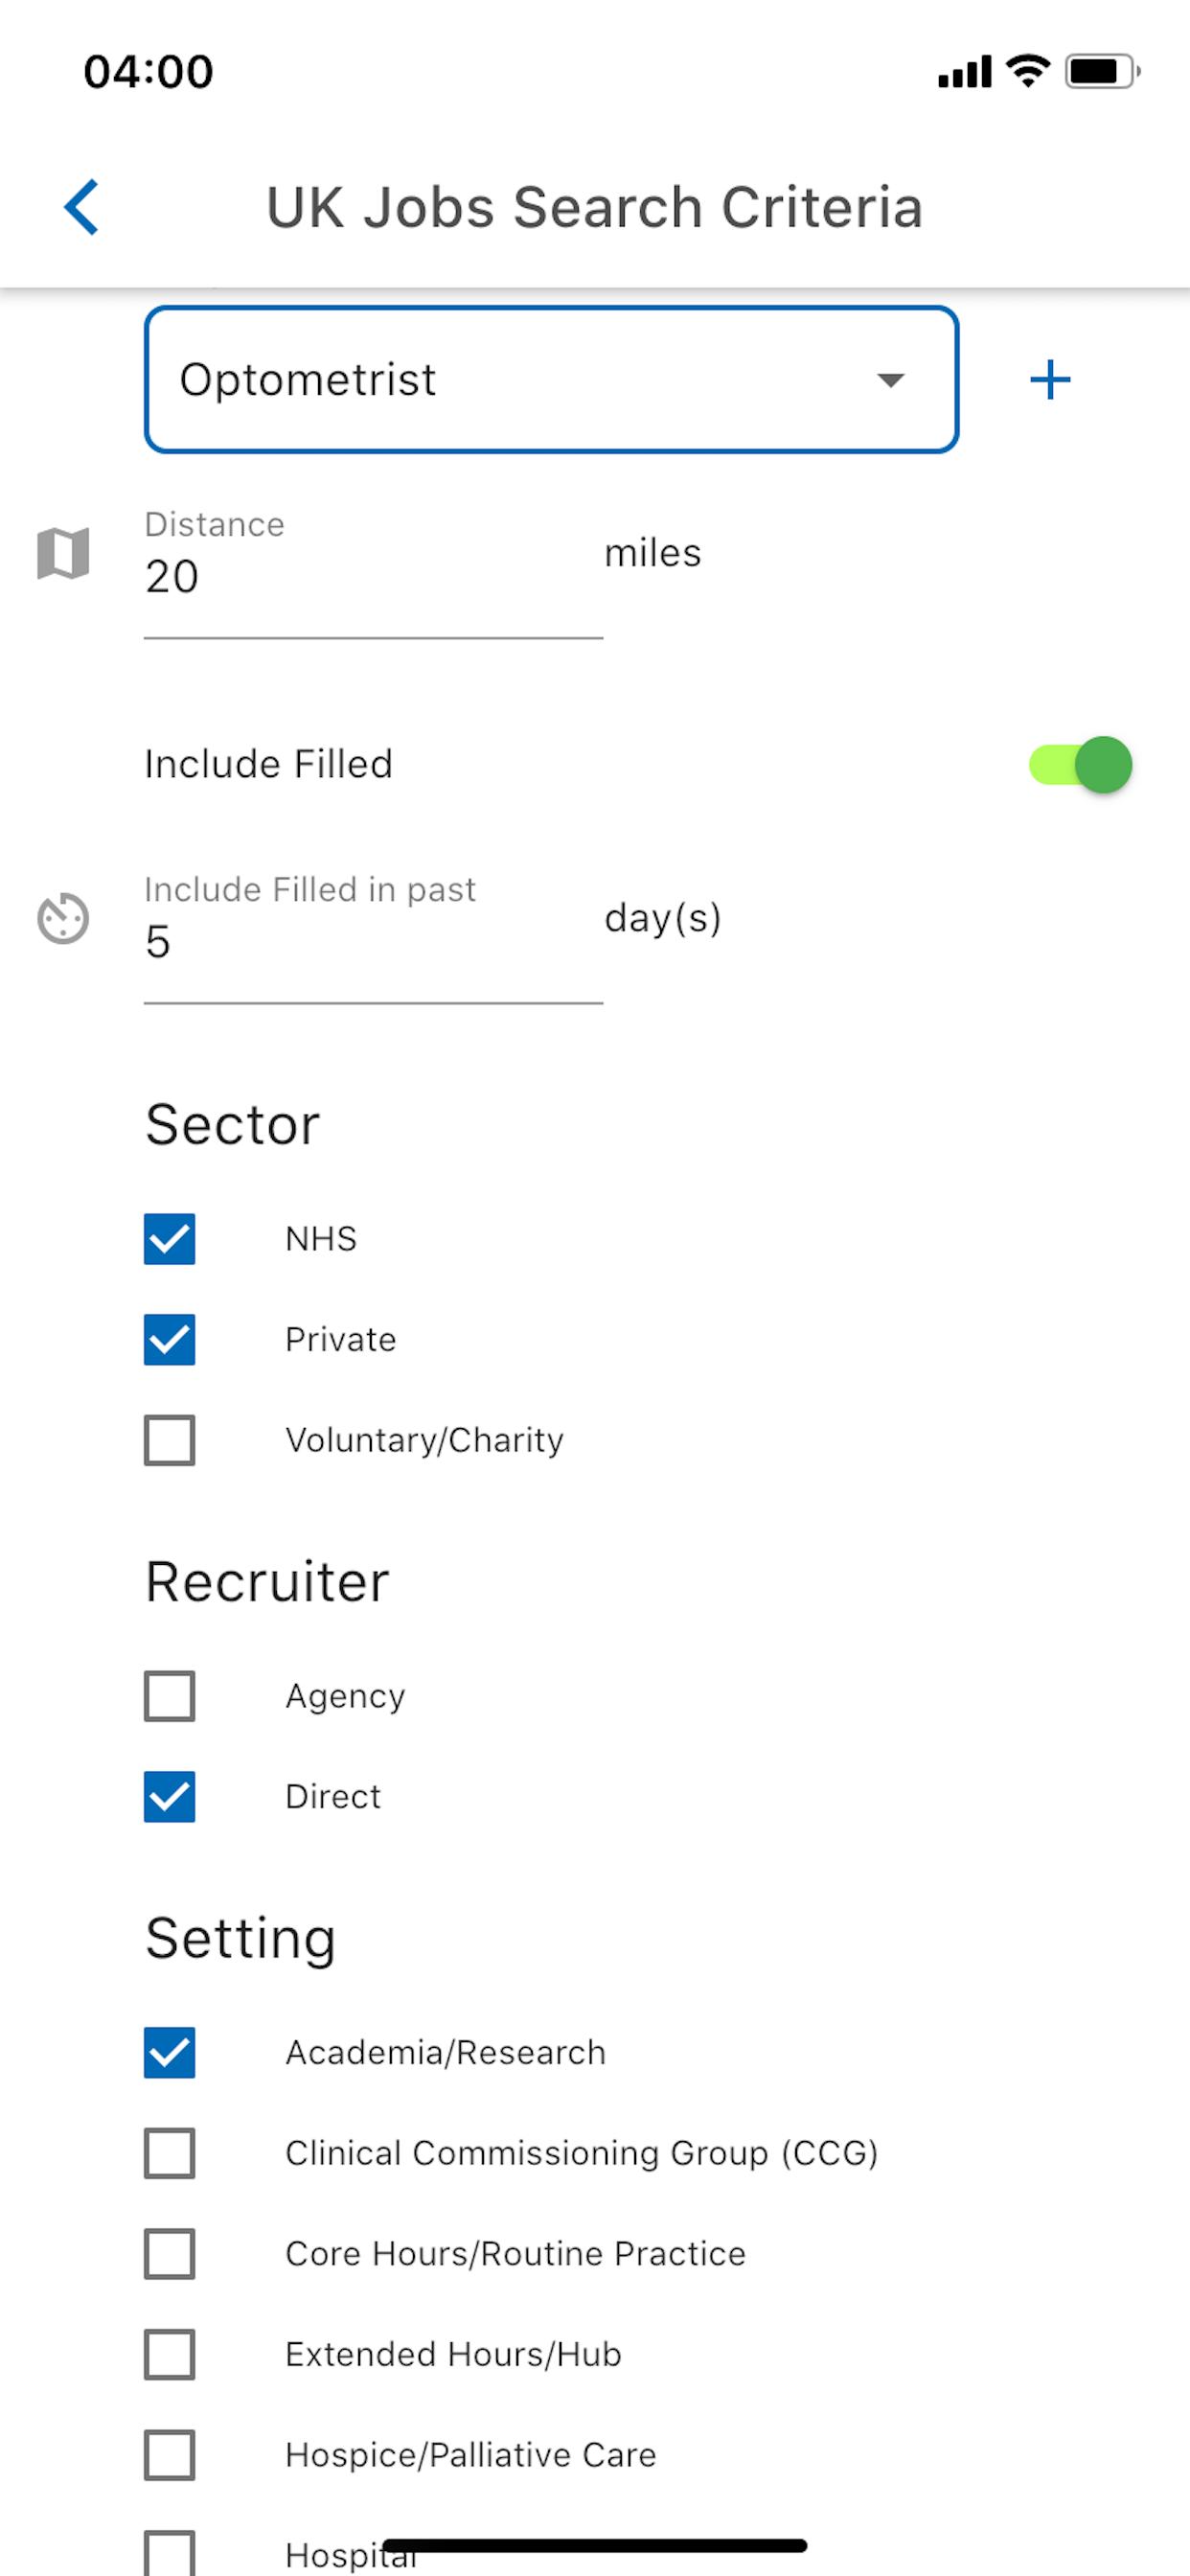Edit the Distance miles input field
The width and height of the screenshot is (1190, 2576).
pyautogui.click(x=373, y=572)
